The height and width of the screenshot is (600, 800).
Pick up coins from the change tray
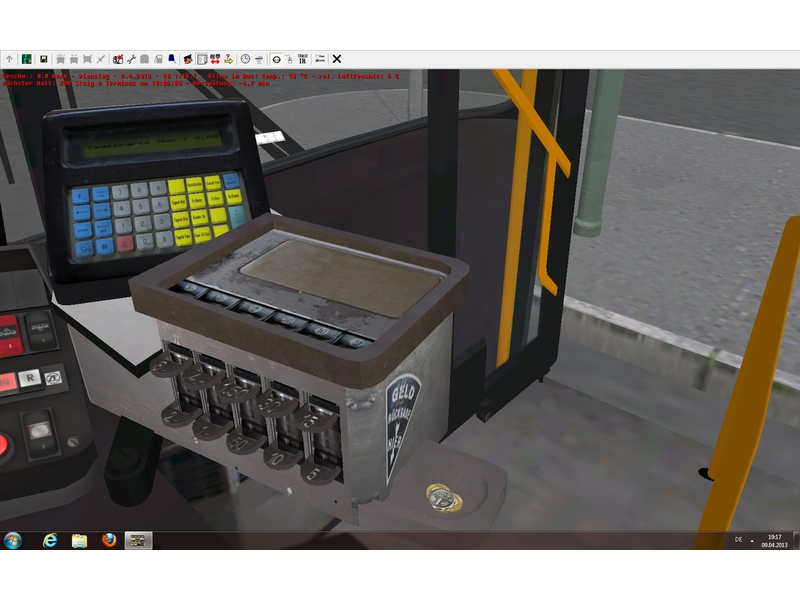[x=443, y=498]
